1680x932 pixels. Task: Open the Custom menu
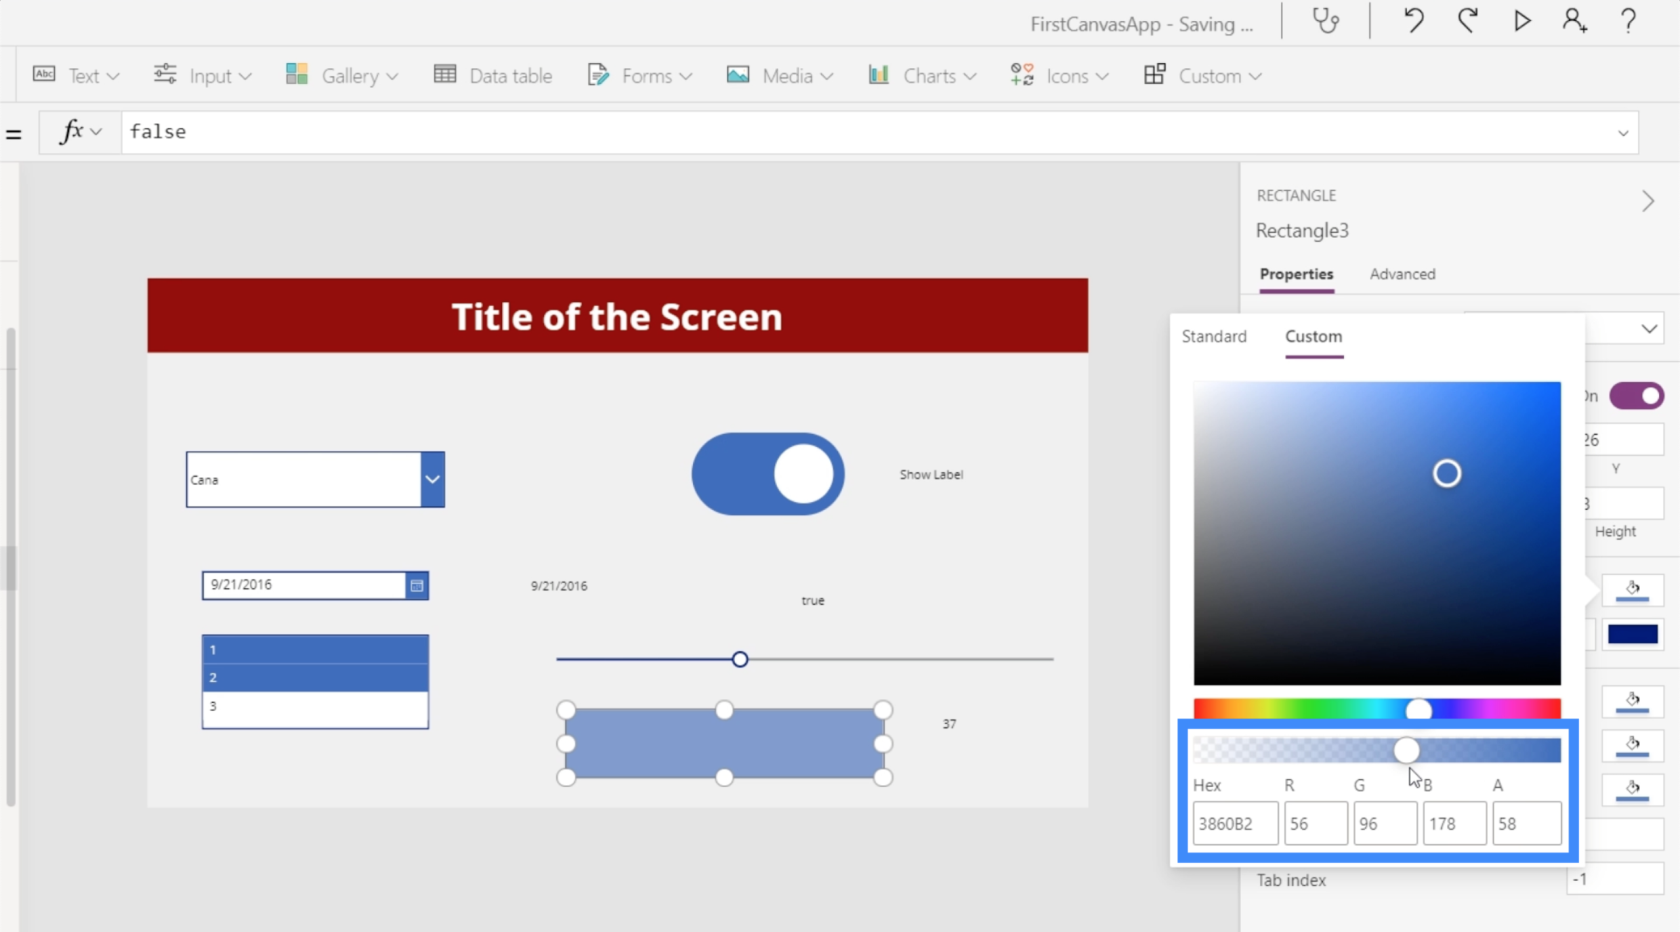click(1202, 75)
